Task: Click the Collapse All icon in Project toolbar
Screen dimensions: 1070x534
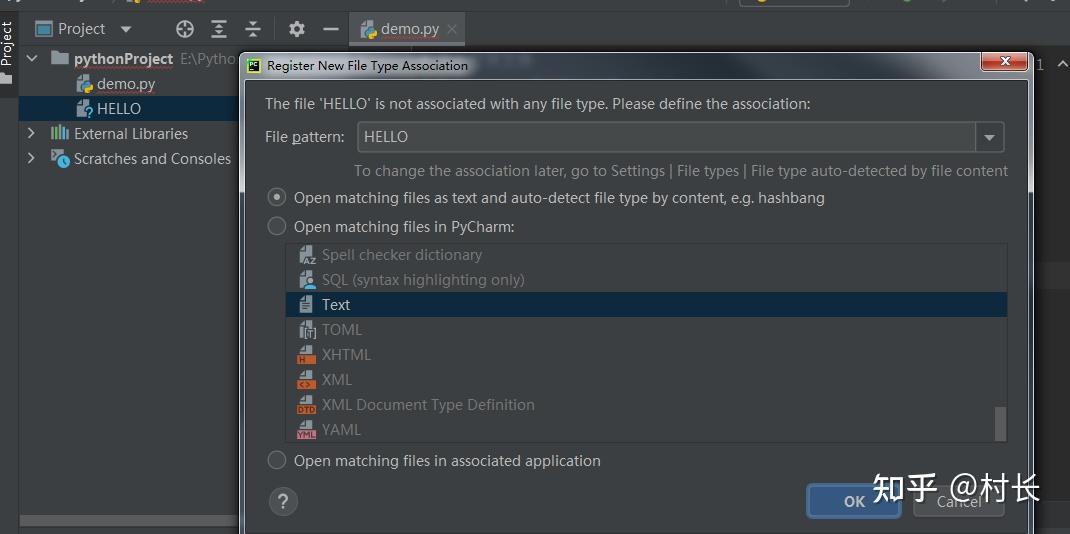Action: point(253,29)
